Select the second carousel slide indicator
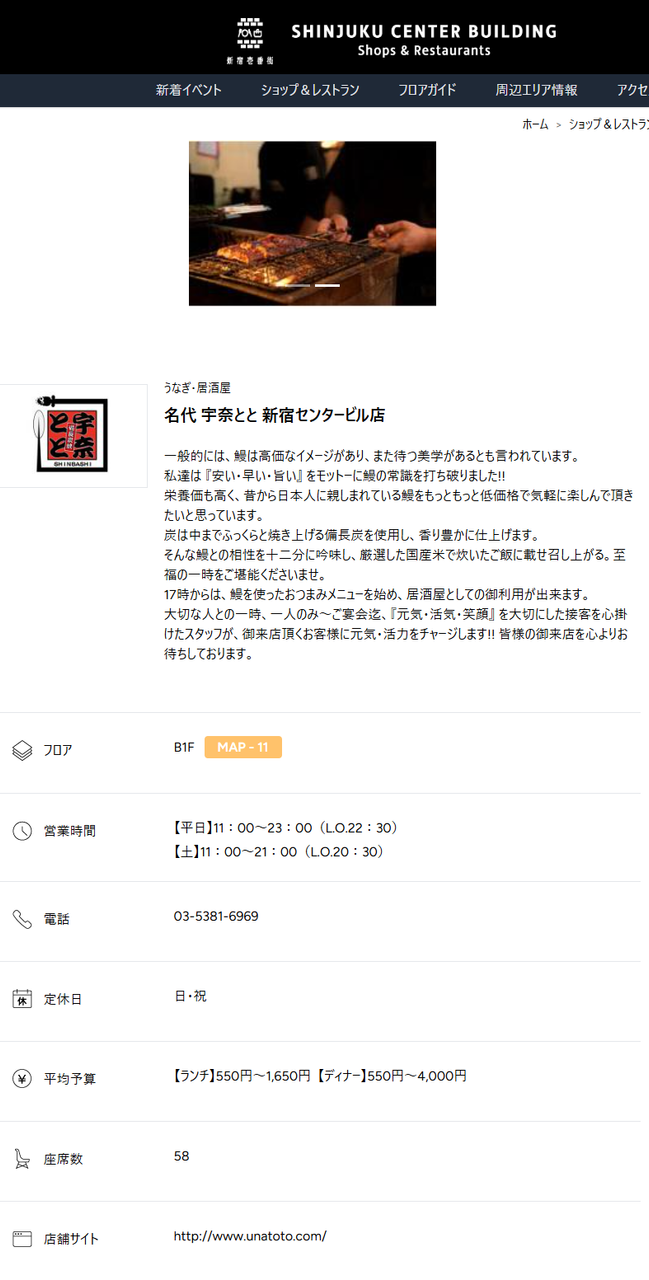Image resolution: width=649 pixels, height=1280 pixels. [x=327, y=285]
